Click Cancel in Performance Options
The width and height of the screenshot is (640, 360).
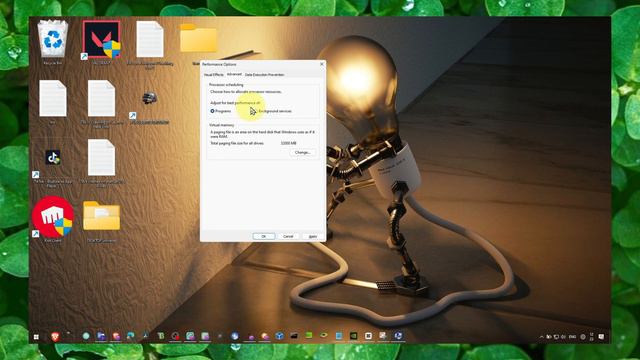click(x=288, y=236)
